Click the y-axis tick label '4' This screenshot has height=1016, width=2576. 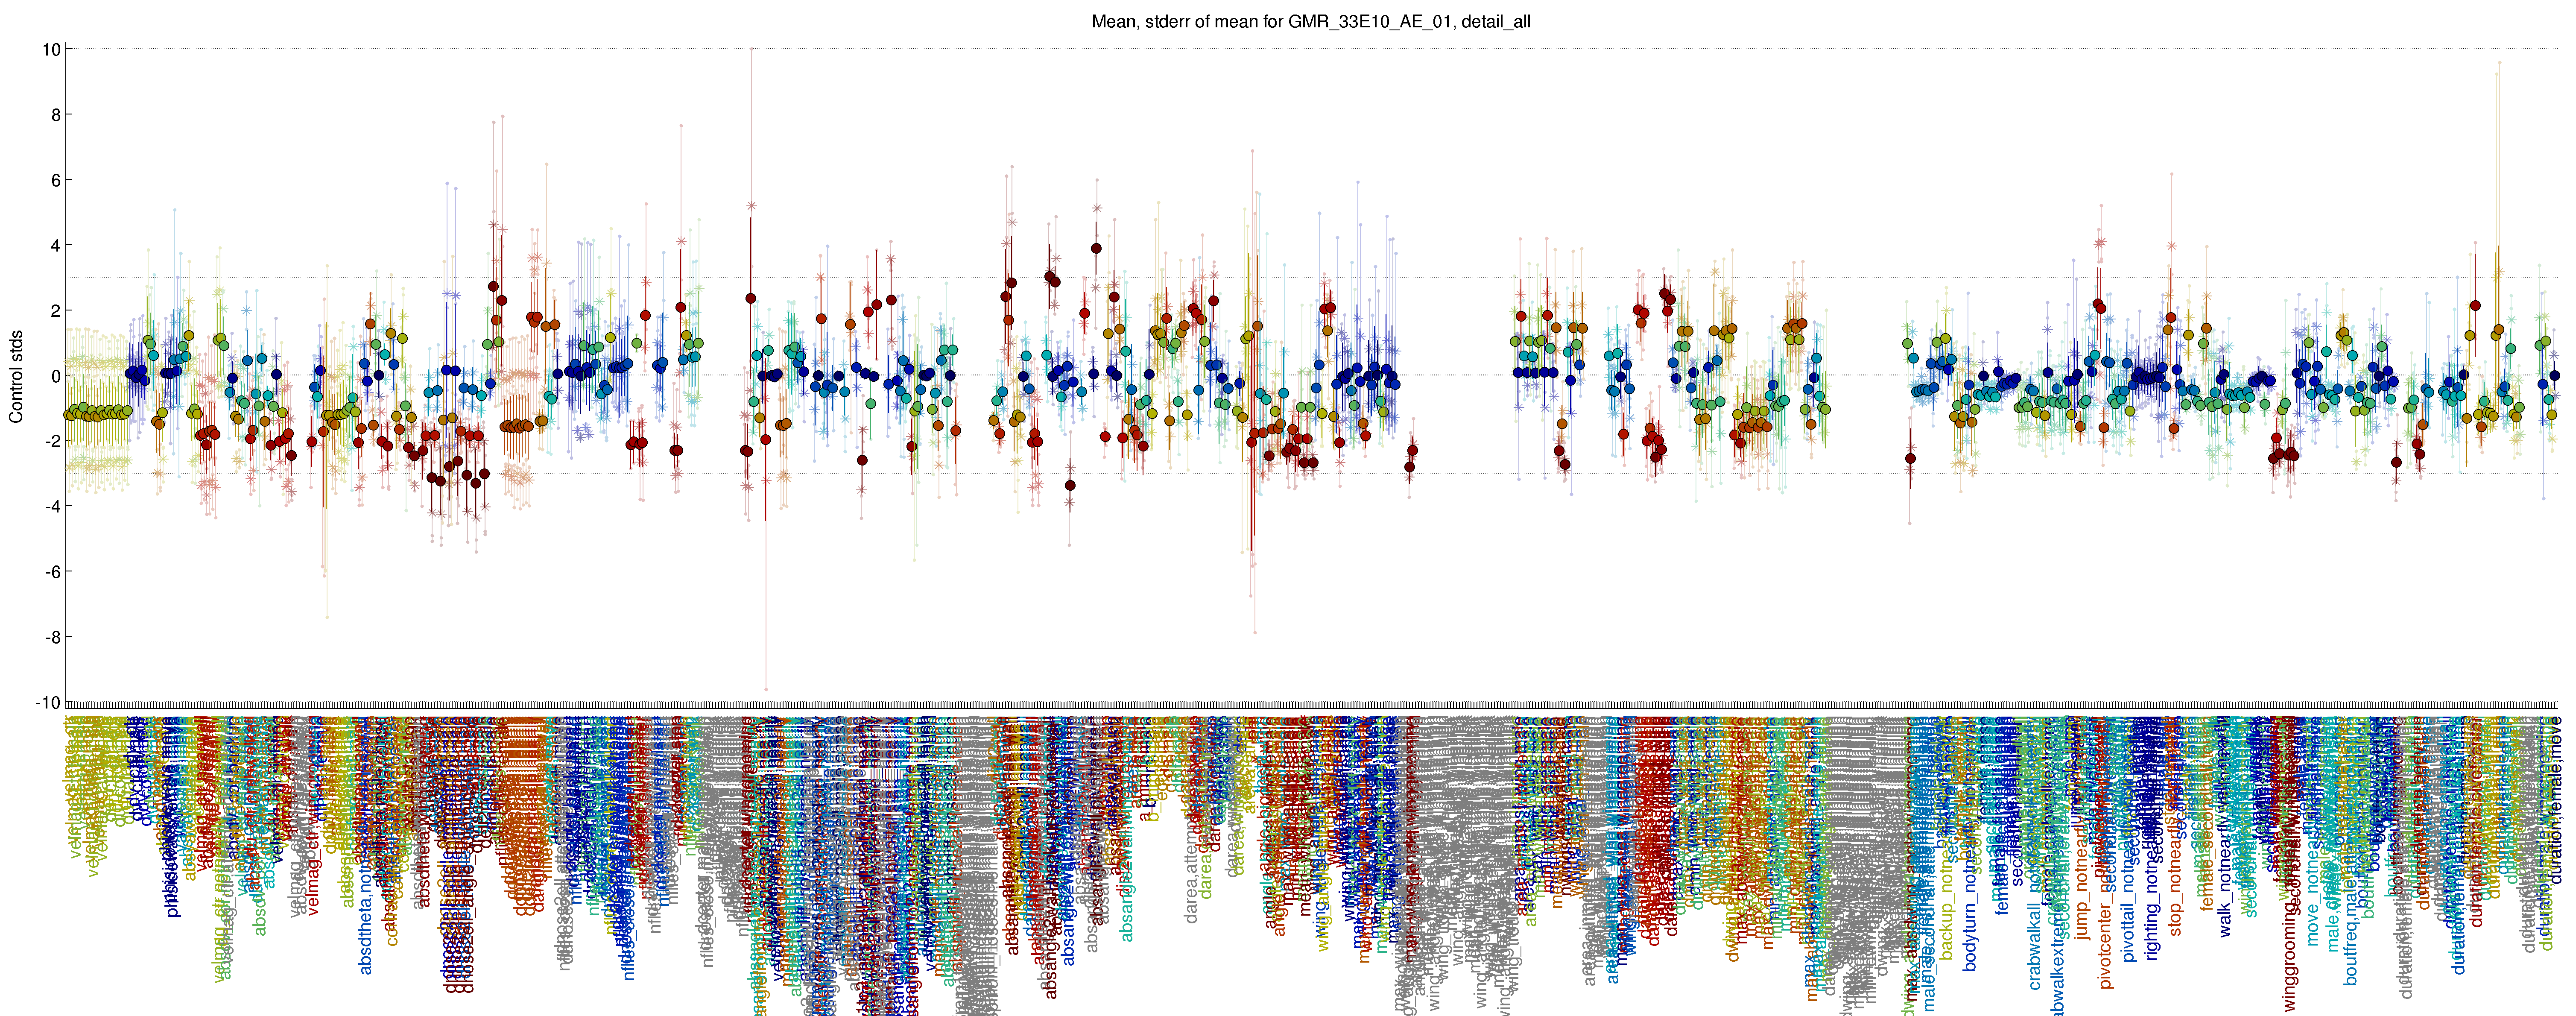pyautogui.click(x=56, y=245)
